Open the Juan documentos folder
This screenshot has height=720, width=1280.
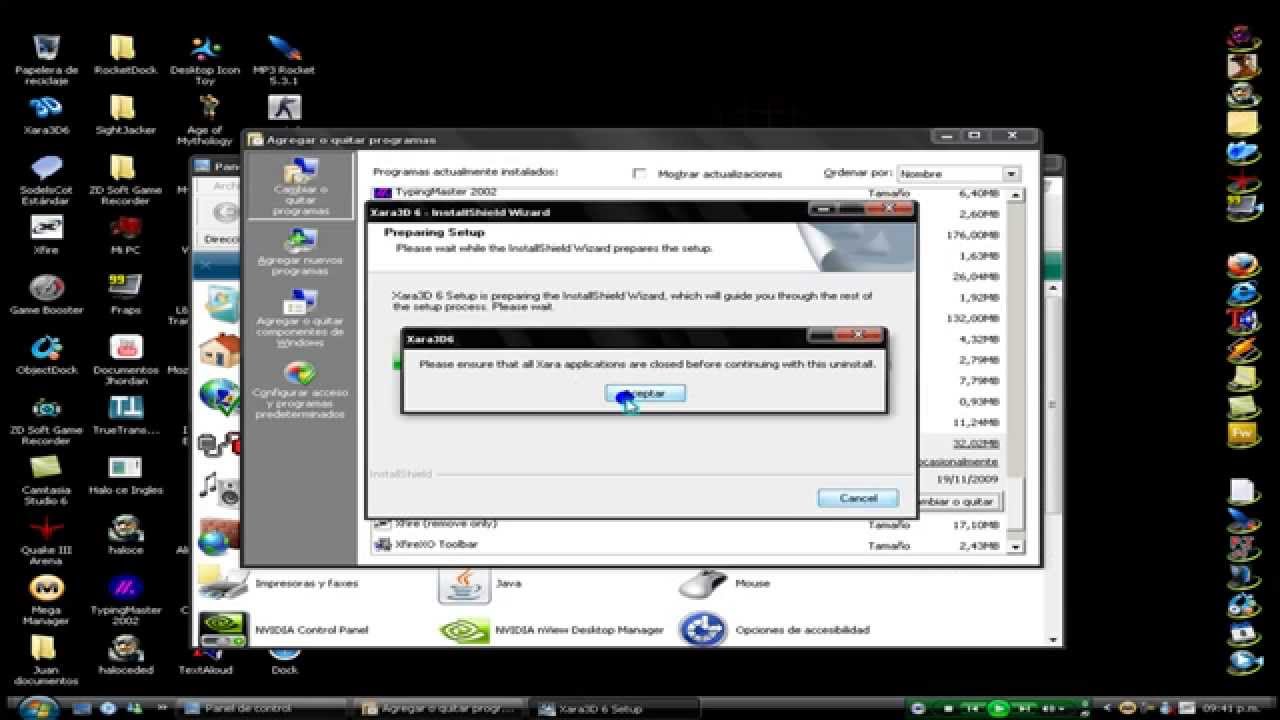coord(46,660)
